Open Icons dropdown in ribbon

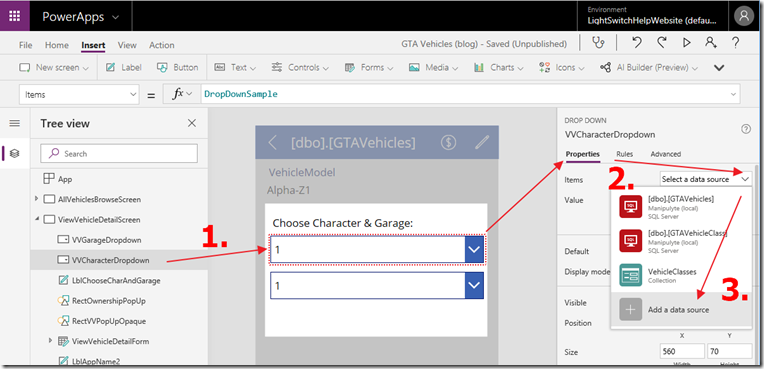coord(563,67)
